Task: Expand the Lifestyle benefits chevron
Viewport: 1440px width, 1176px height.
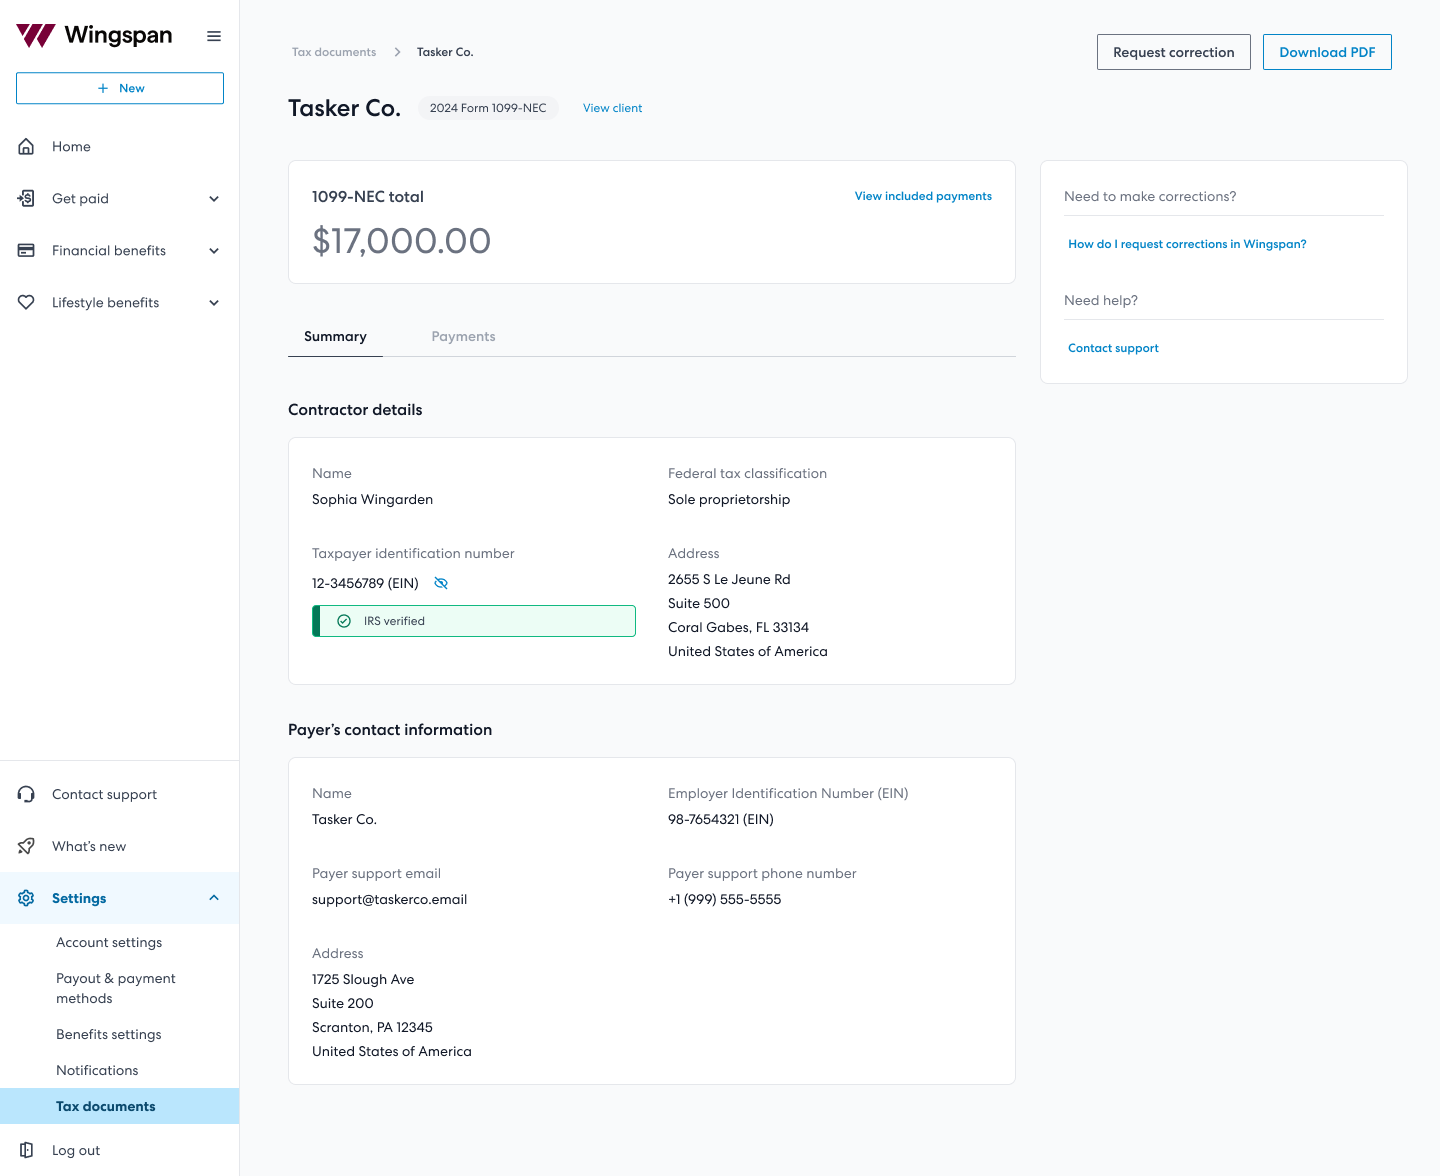Action: point(214,302)
